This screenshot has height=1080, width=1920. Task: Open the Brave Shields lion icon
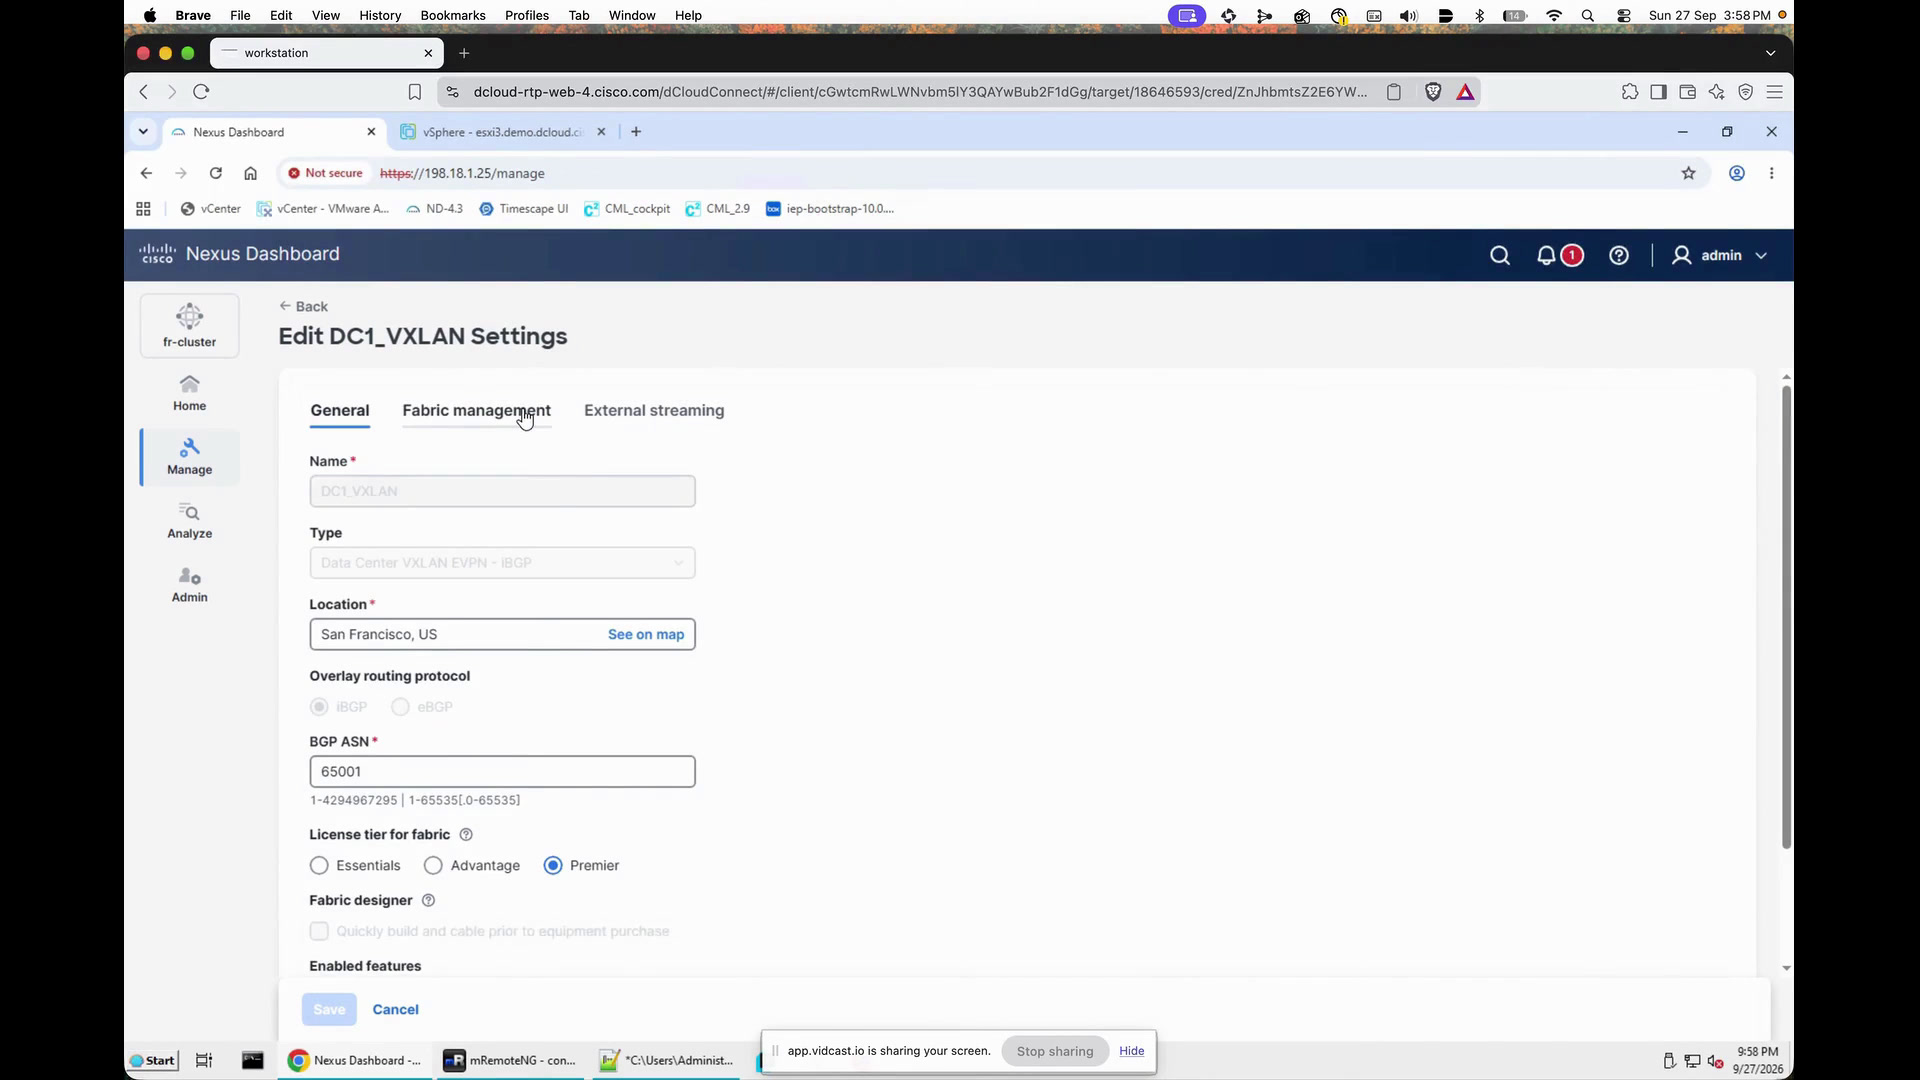pos(1433,92)
